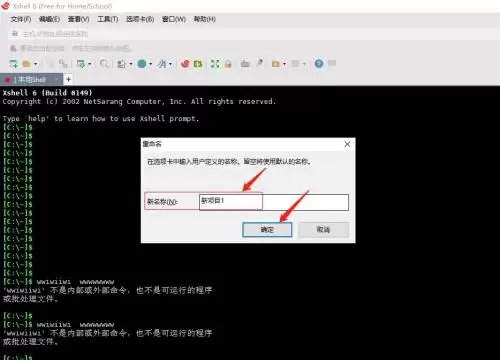500x360 pixels.
Task: Click the green Xftp toolbar icon
Action: tap(198, 63)
